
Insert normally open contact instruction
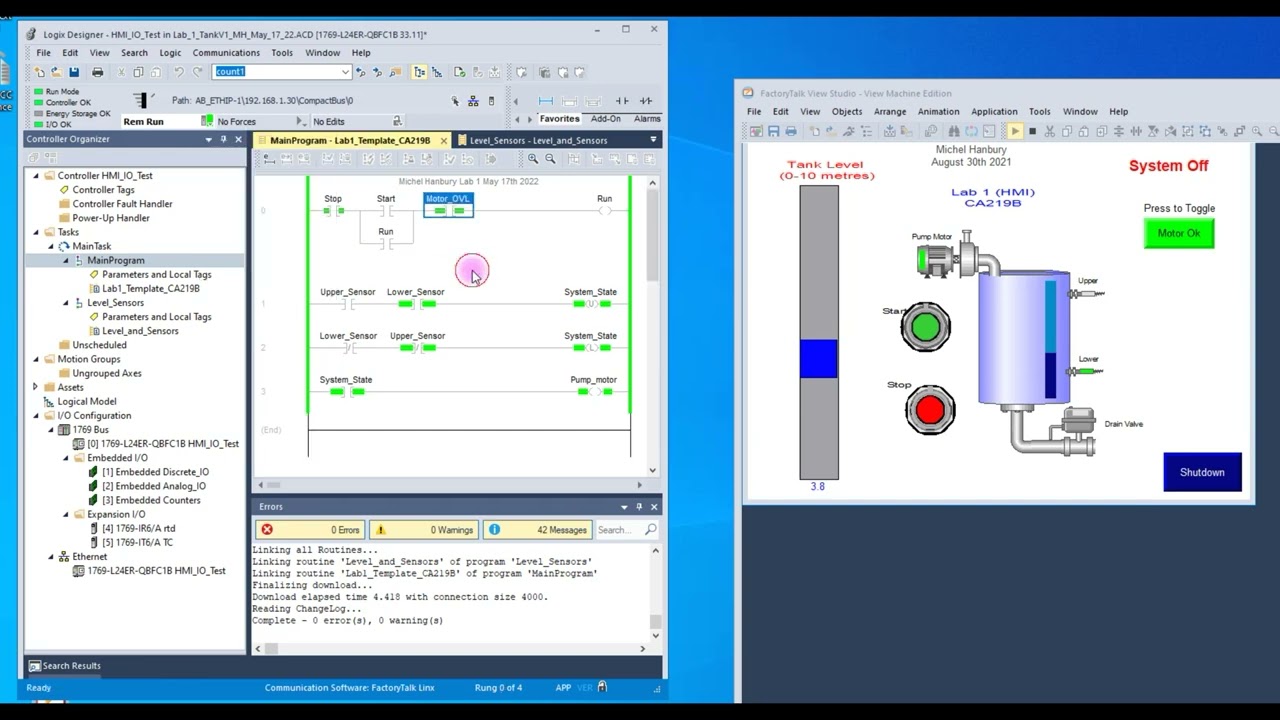tap(622, 101)
